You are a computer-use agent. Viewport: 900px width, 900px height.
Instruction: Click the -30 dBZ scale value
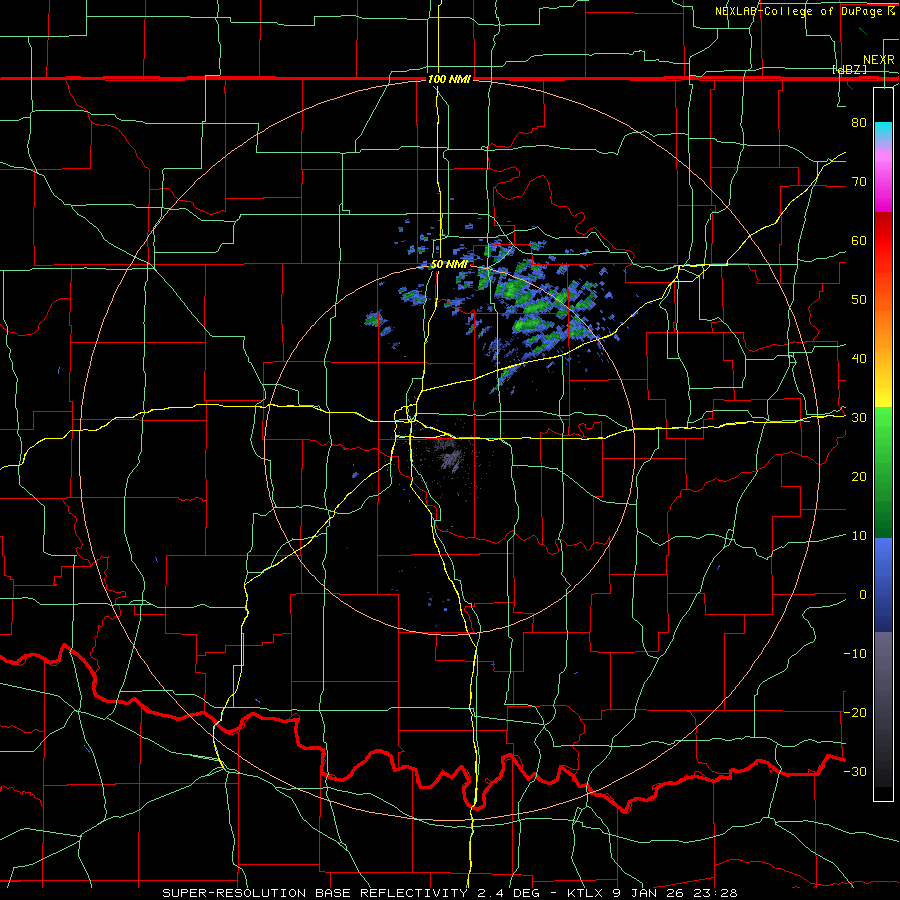pos(855,771)
